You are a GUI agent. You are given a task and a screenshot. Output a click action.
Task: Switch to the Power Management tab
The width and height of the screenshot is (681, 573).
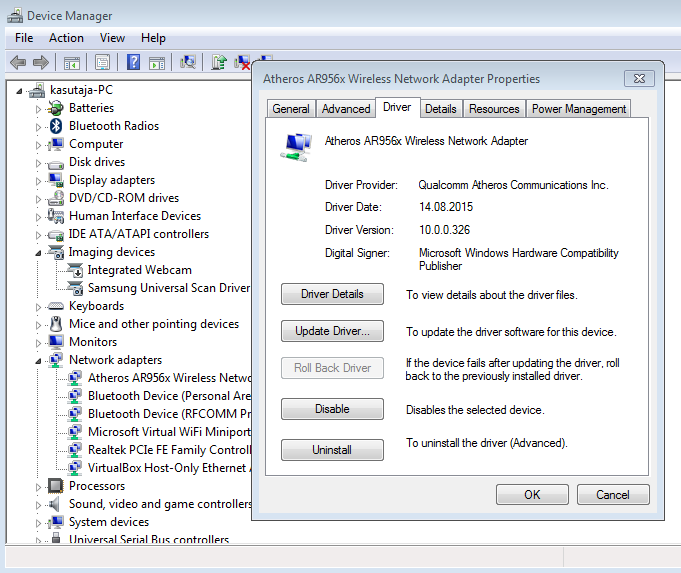click(x=579, y=109)
